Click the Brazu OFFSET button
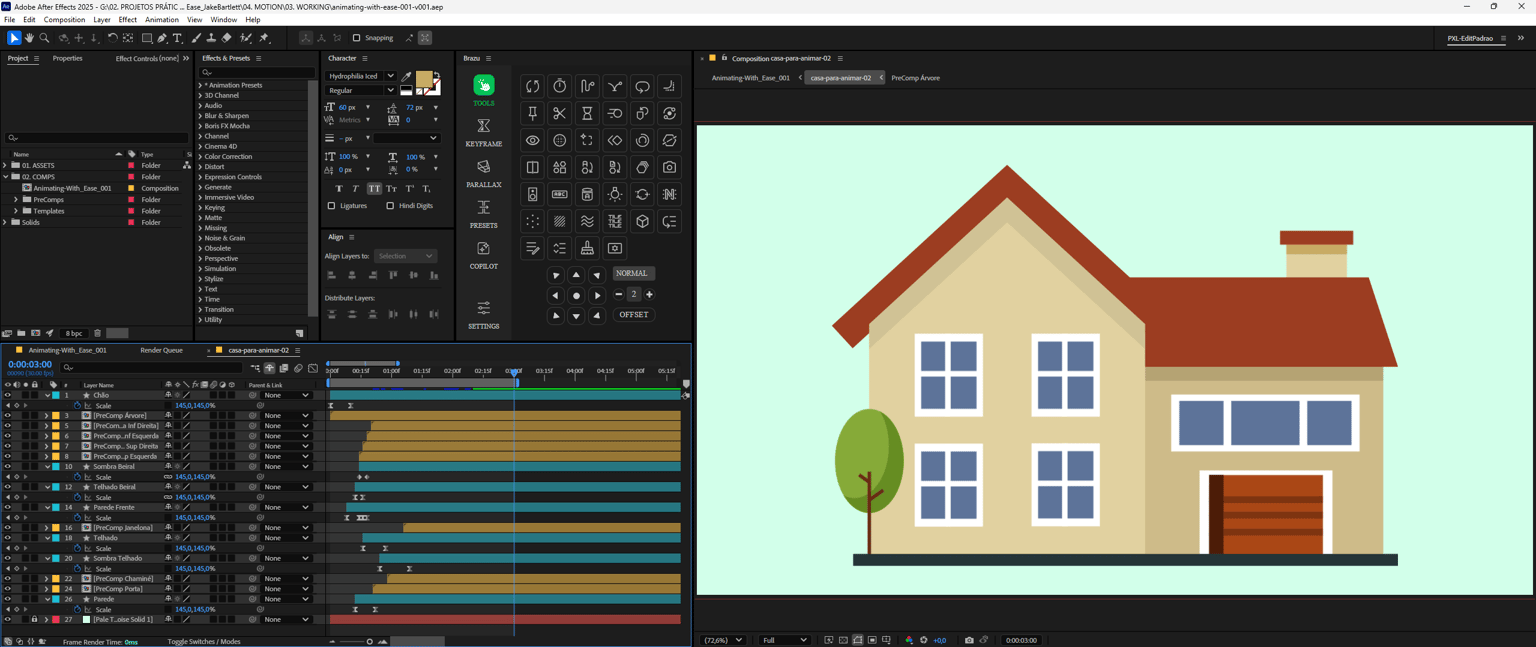This screenshot has width=1536, height=647. pos(634,315)
